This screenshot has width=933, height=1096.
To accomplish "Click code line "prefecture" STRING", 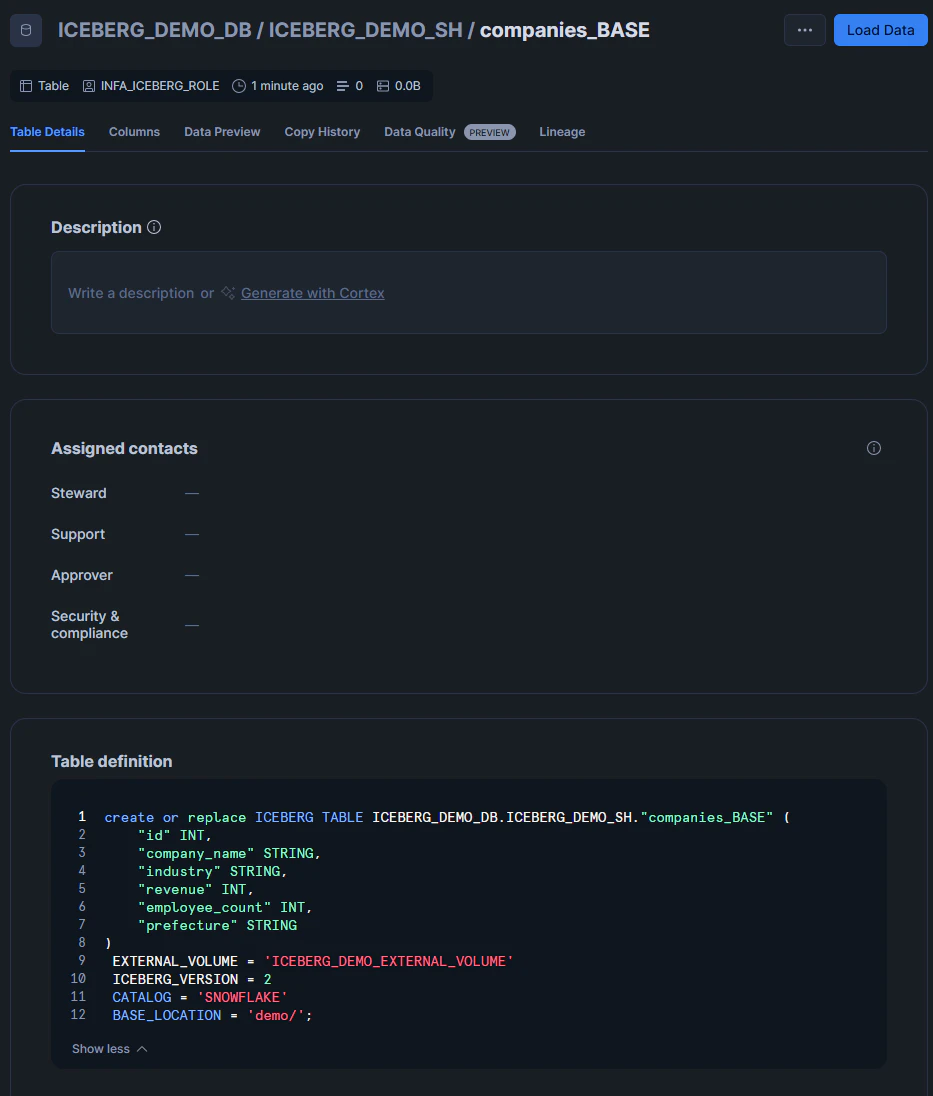I will [x=217, y=925].
